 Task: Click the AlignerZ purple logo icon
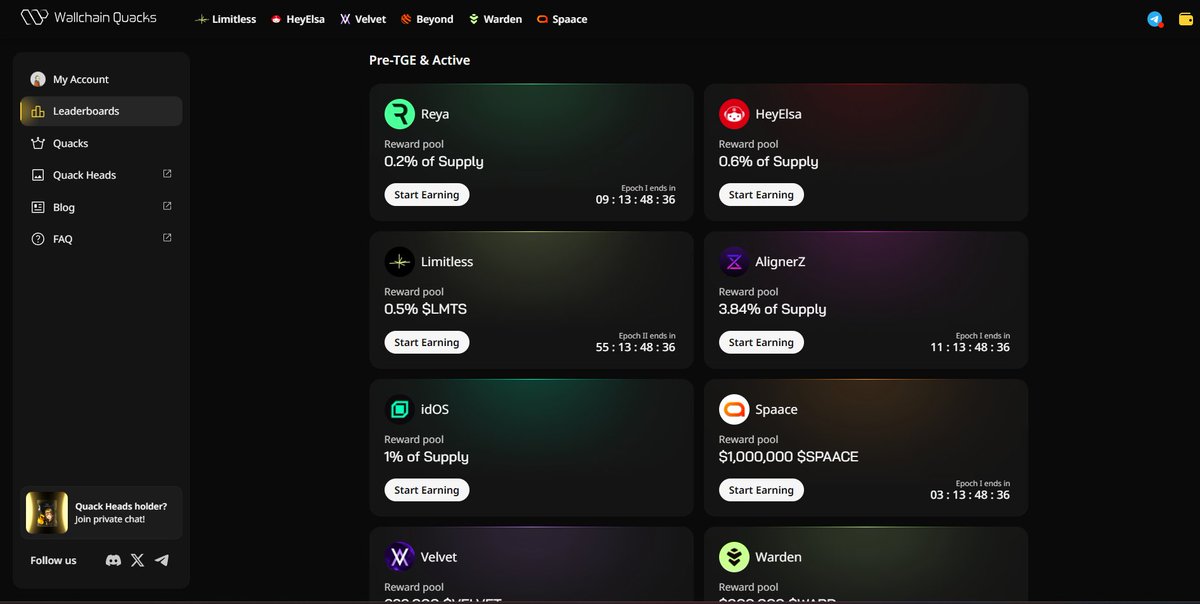(x=733, y=261)
